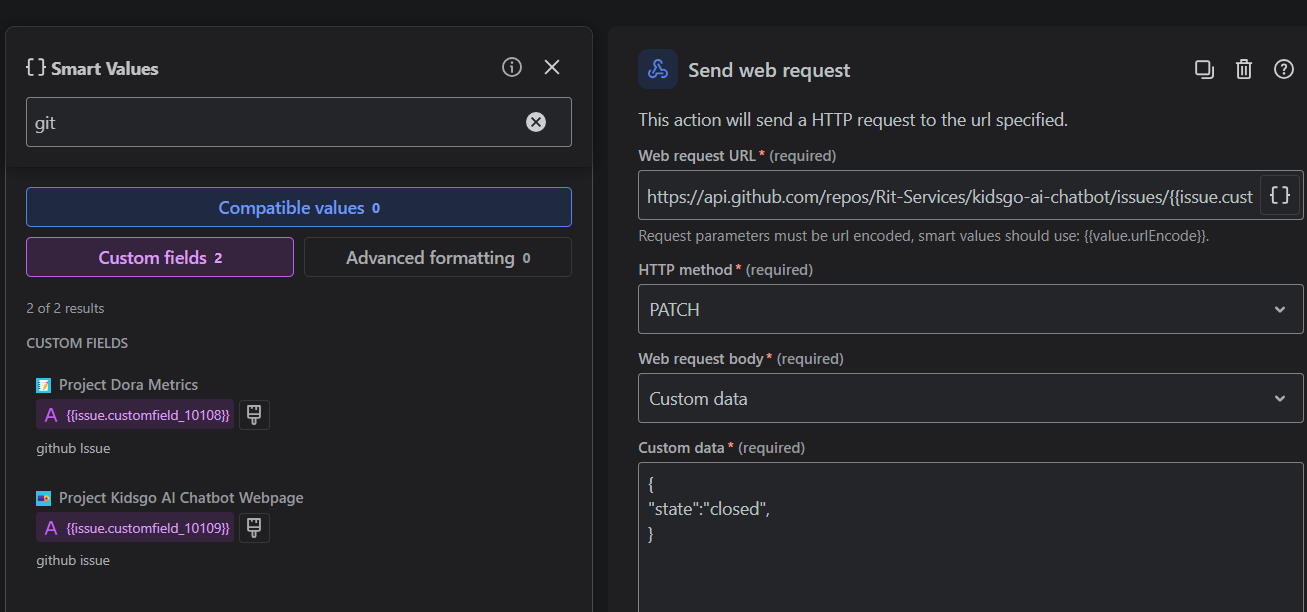Close the Smart Values panel
The height and width of the screenshot is (612, 1307).
click(x=552, y=67)
